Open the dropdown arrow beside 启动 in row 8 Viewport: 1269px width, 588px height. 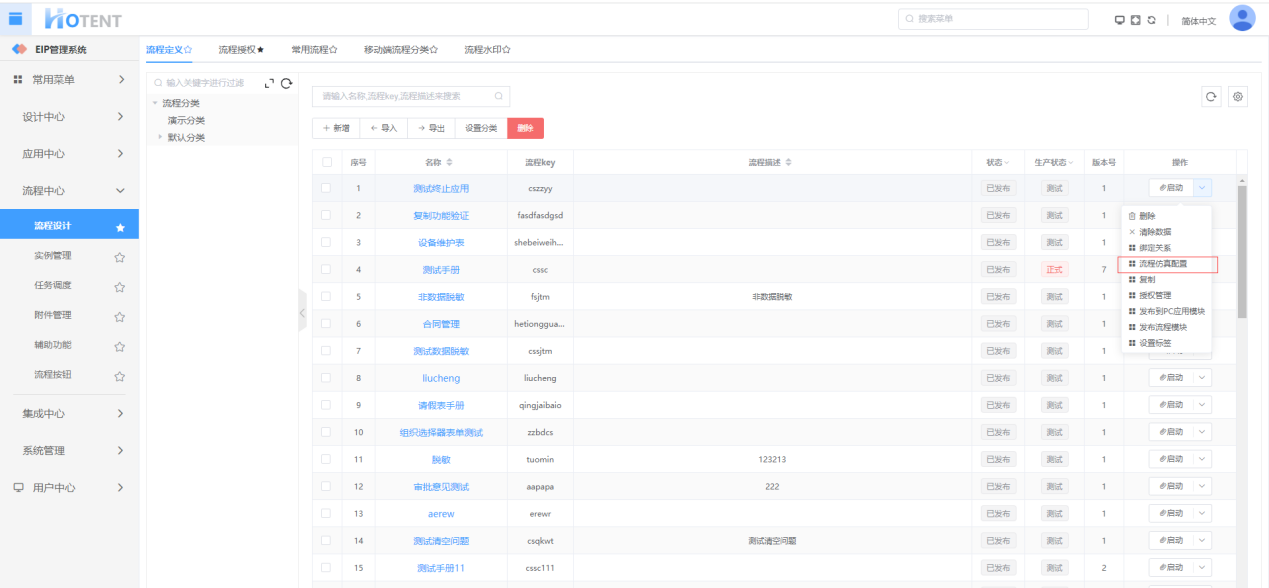pyautogui.click(x=1202, y=378)
